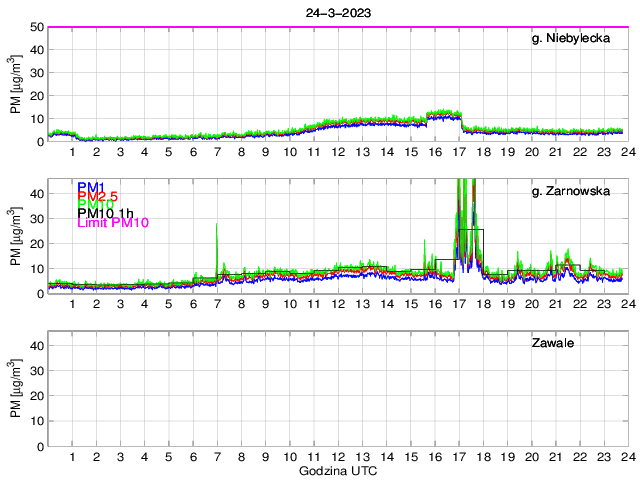Click the raised plateau near hour 16 in Niebylecka plot
The height and width of the screenshot is (480, 640).
click(444, 116)
